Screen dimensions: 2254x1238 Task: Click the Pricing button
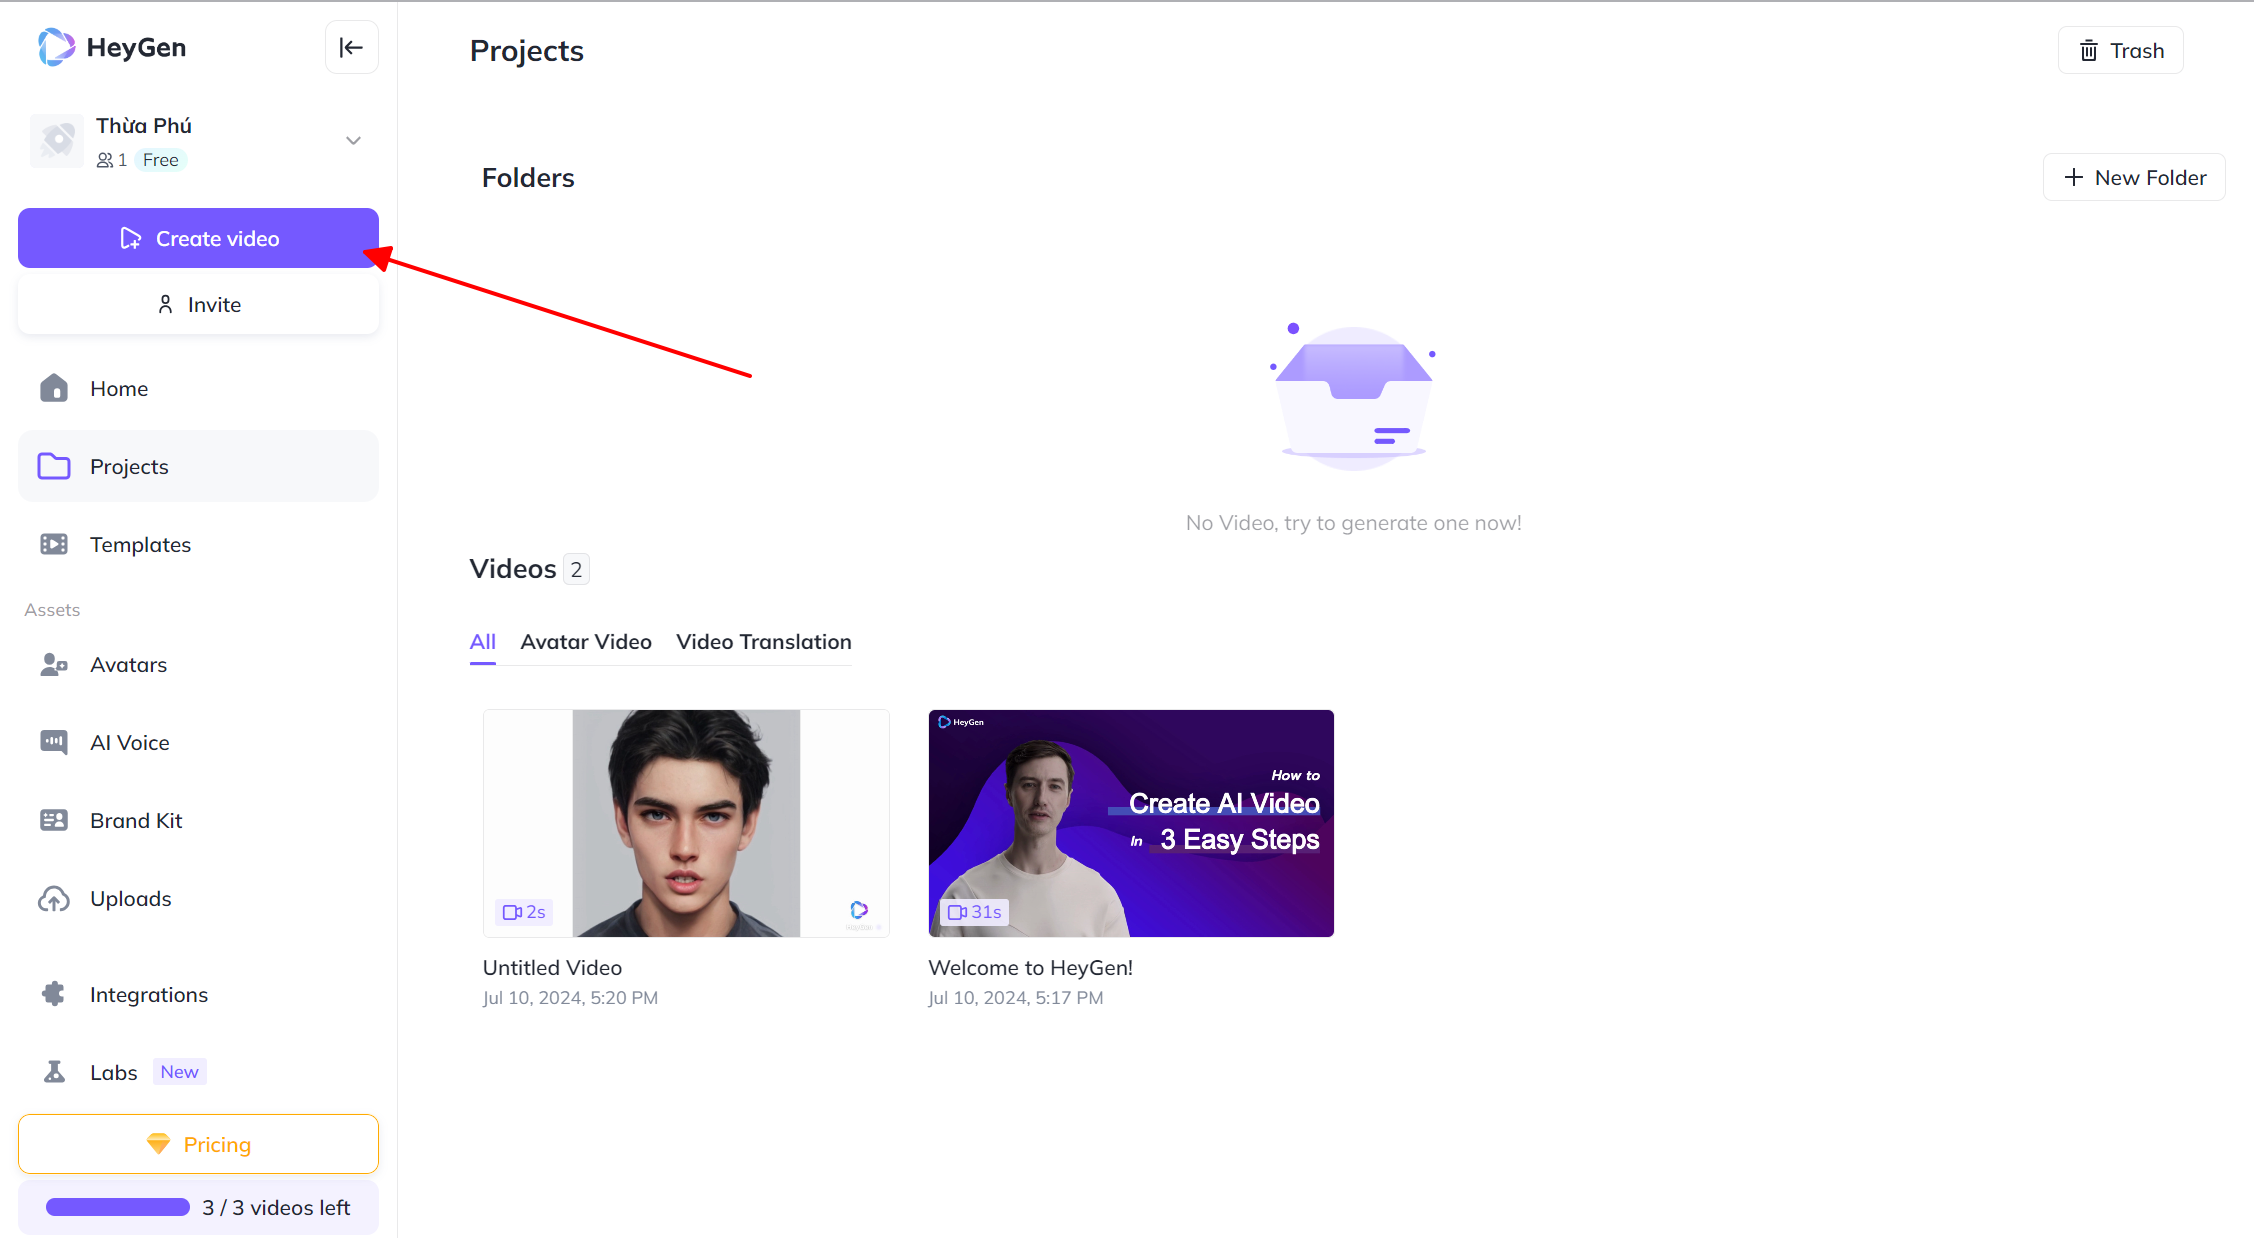(x=198, y=1145)
